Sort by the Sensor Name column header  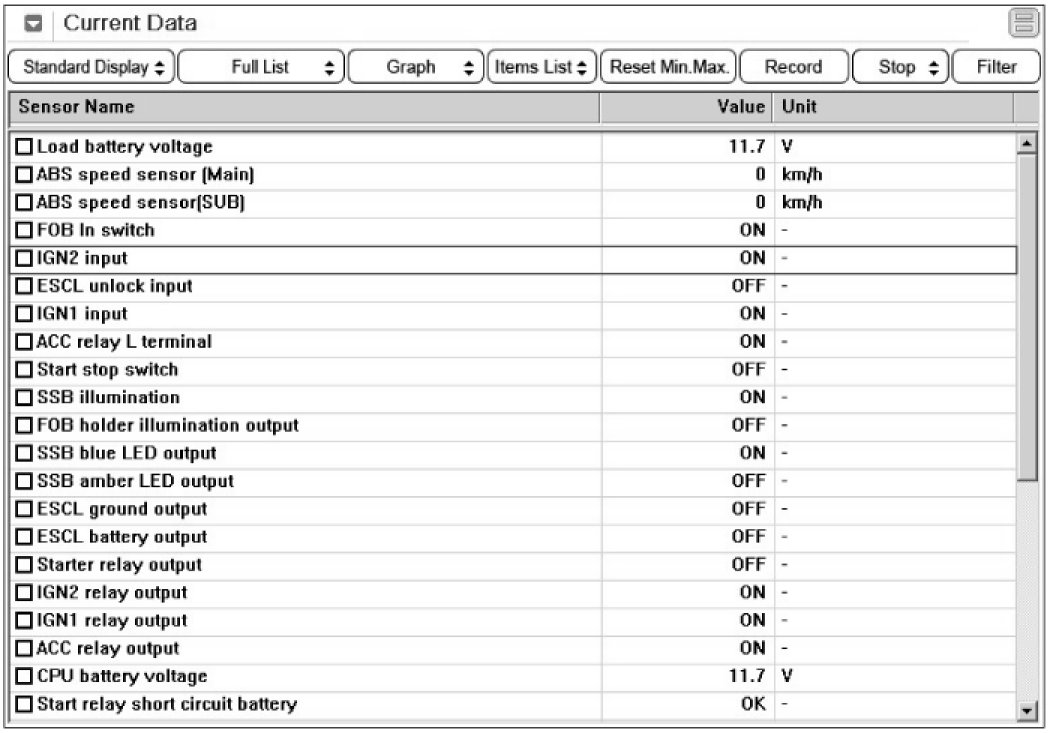click(300, 106)
